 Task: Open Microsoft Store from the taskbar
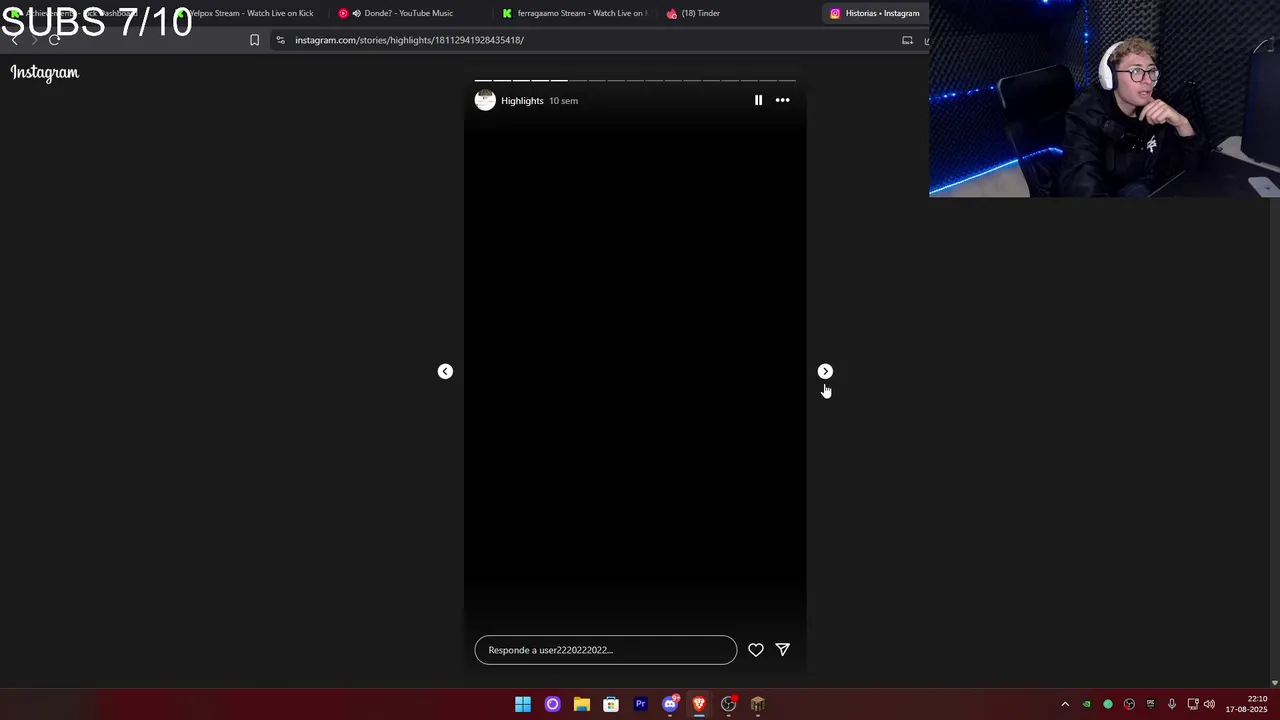[x=611, y=704]
